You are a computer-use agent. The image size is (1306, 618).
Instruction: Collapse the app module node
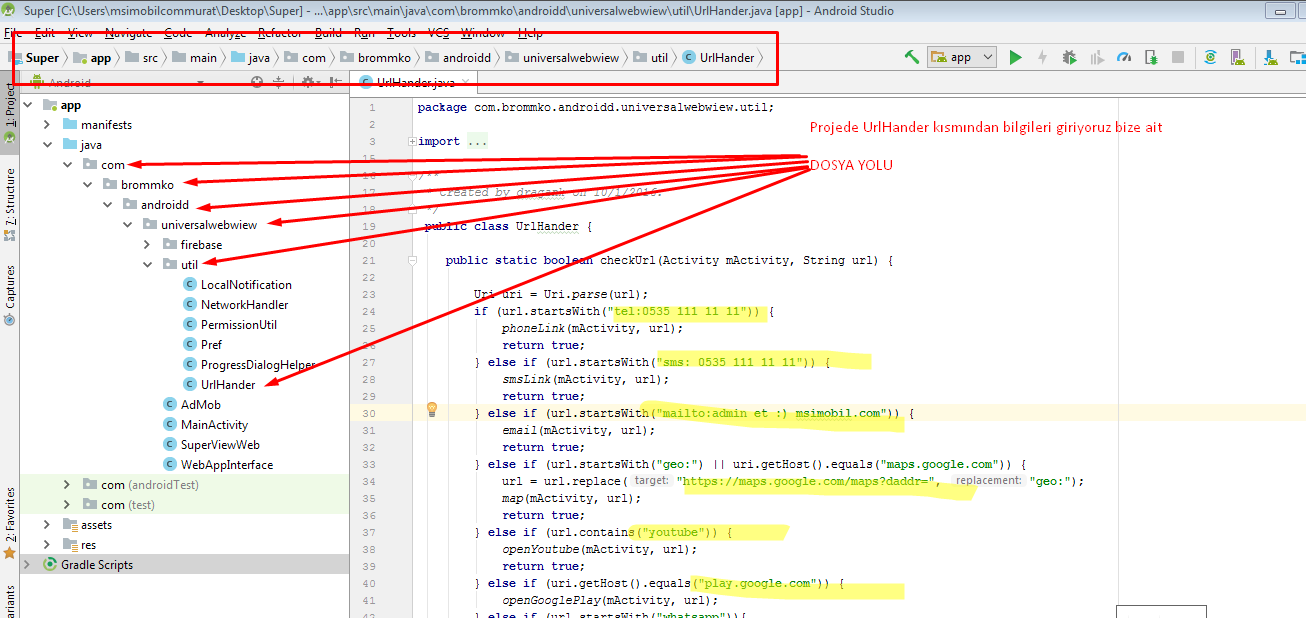click(x=27, y=105)
